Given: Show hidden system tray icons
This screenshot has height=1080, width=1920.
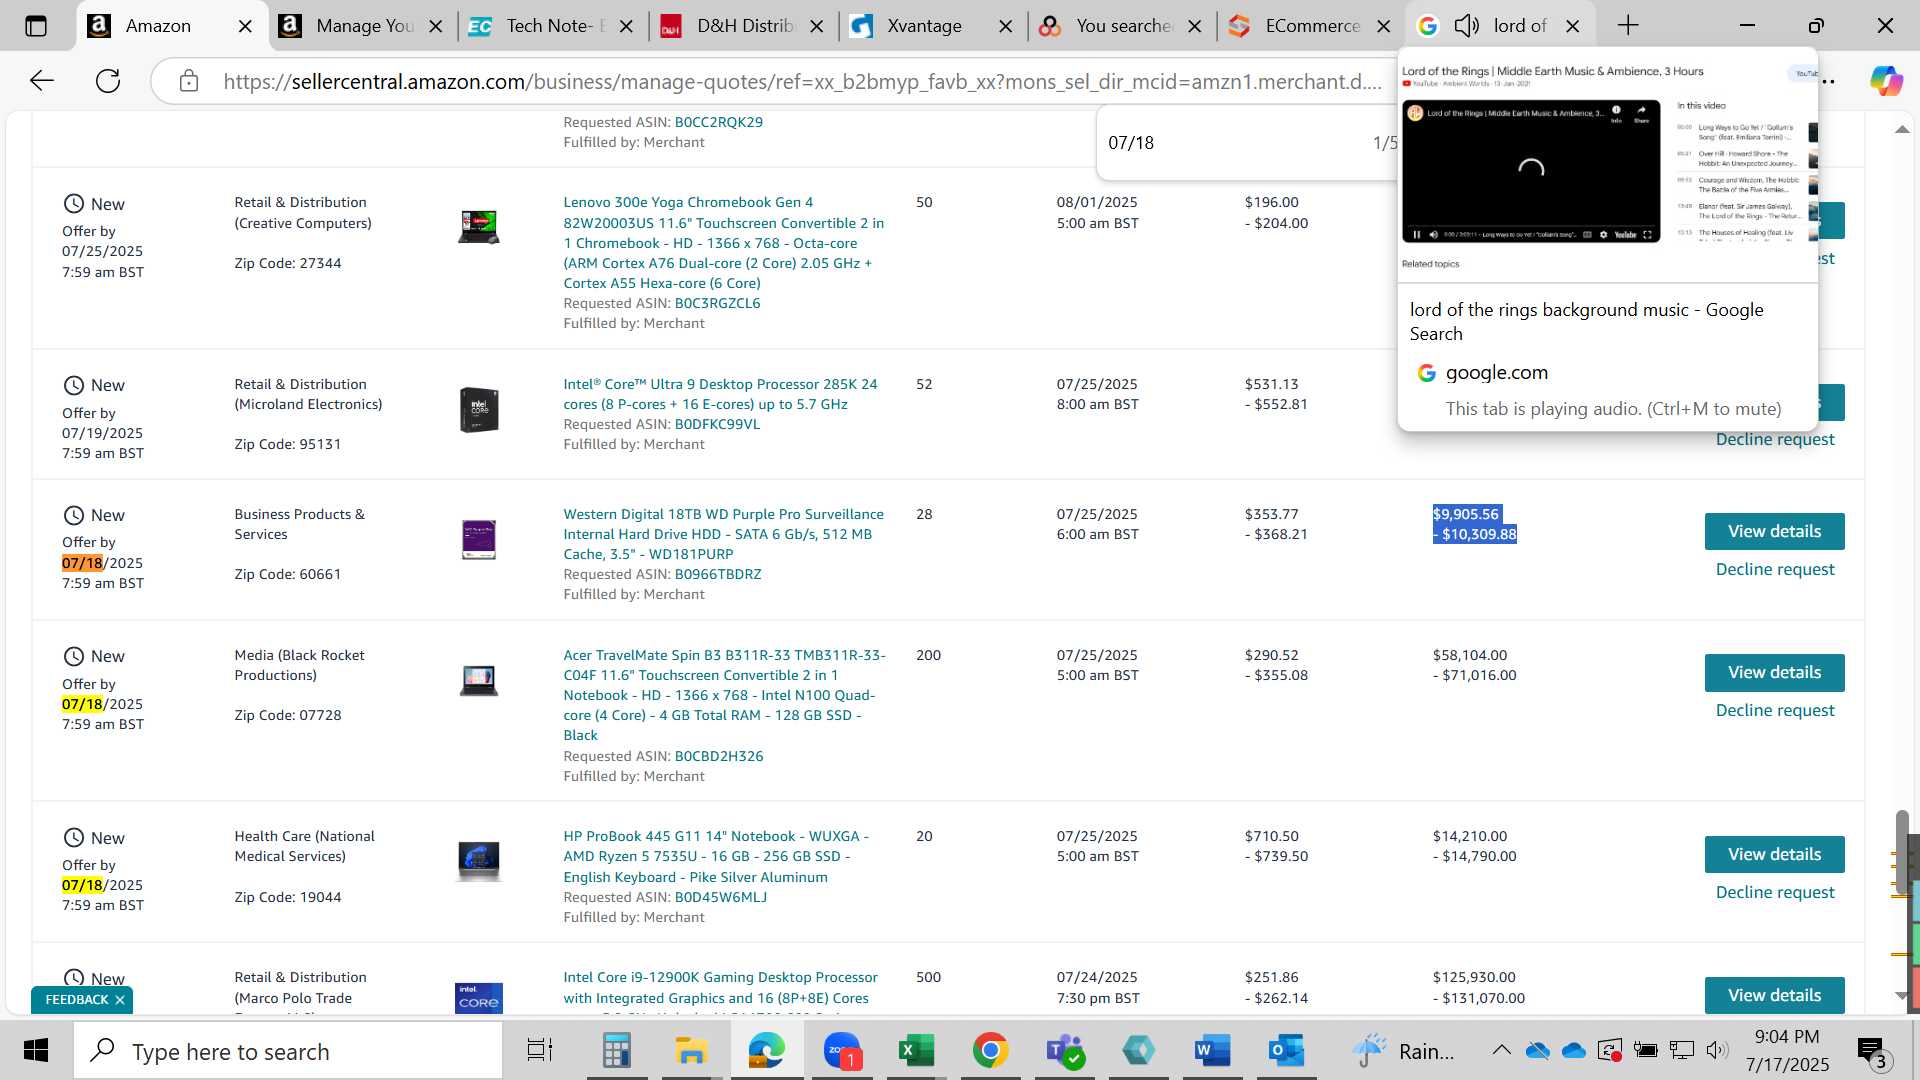Looking at the screenshot, I should [1501, 1050].
